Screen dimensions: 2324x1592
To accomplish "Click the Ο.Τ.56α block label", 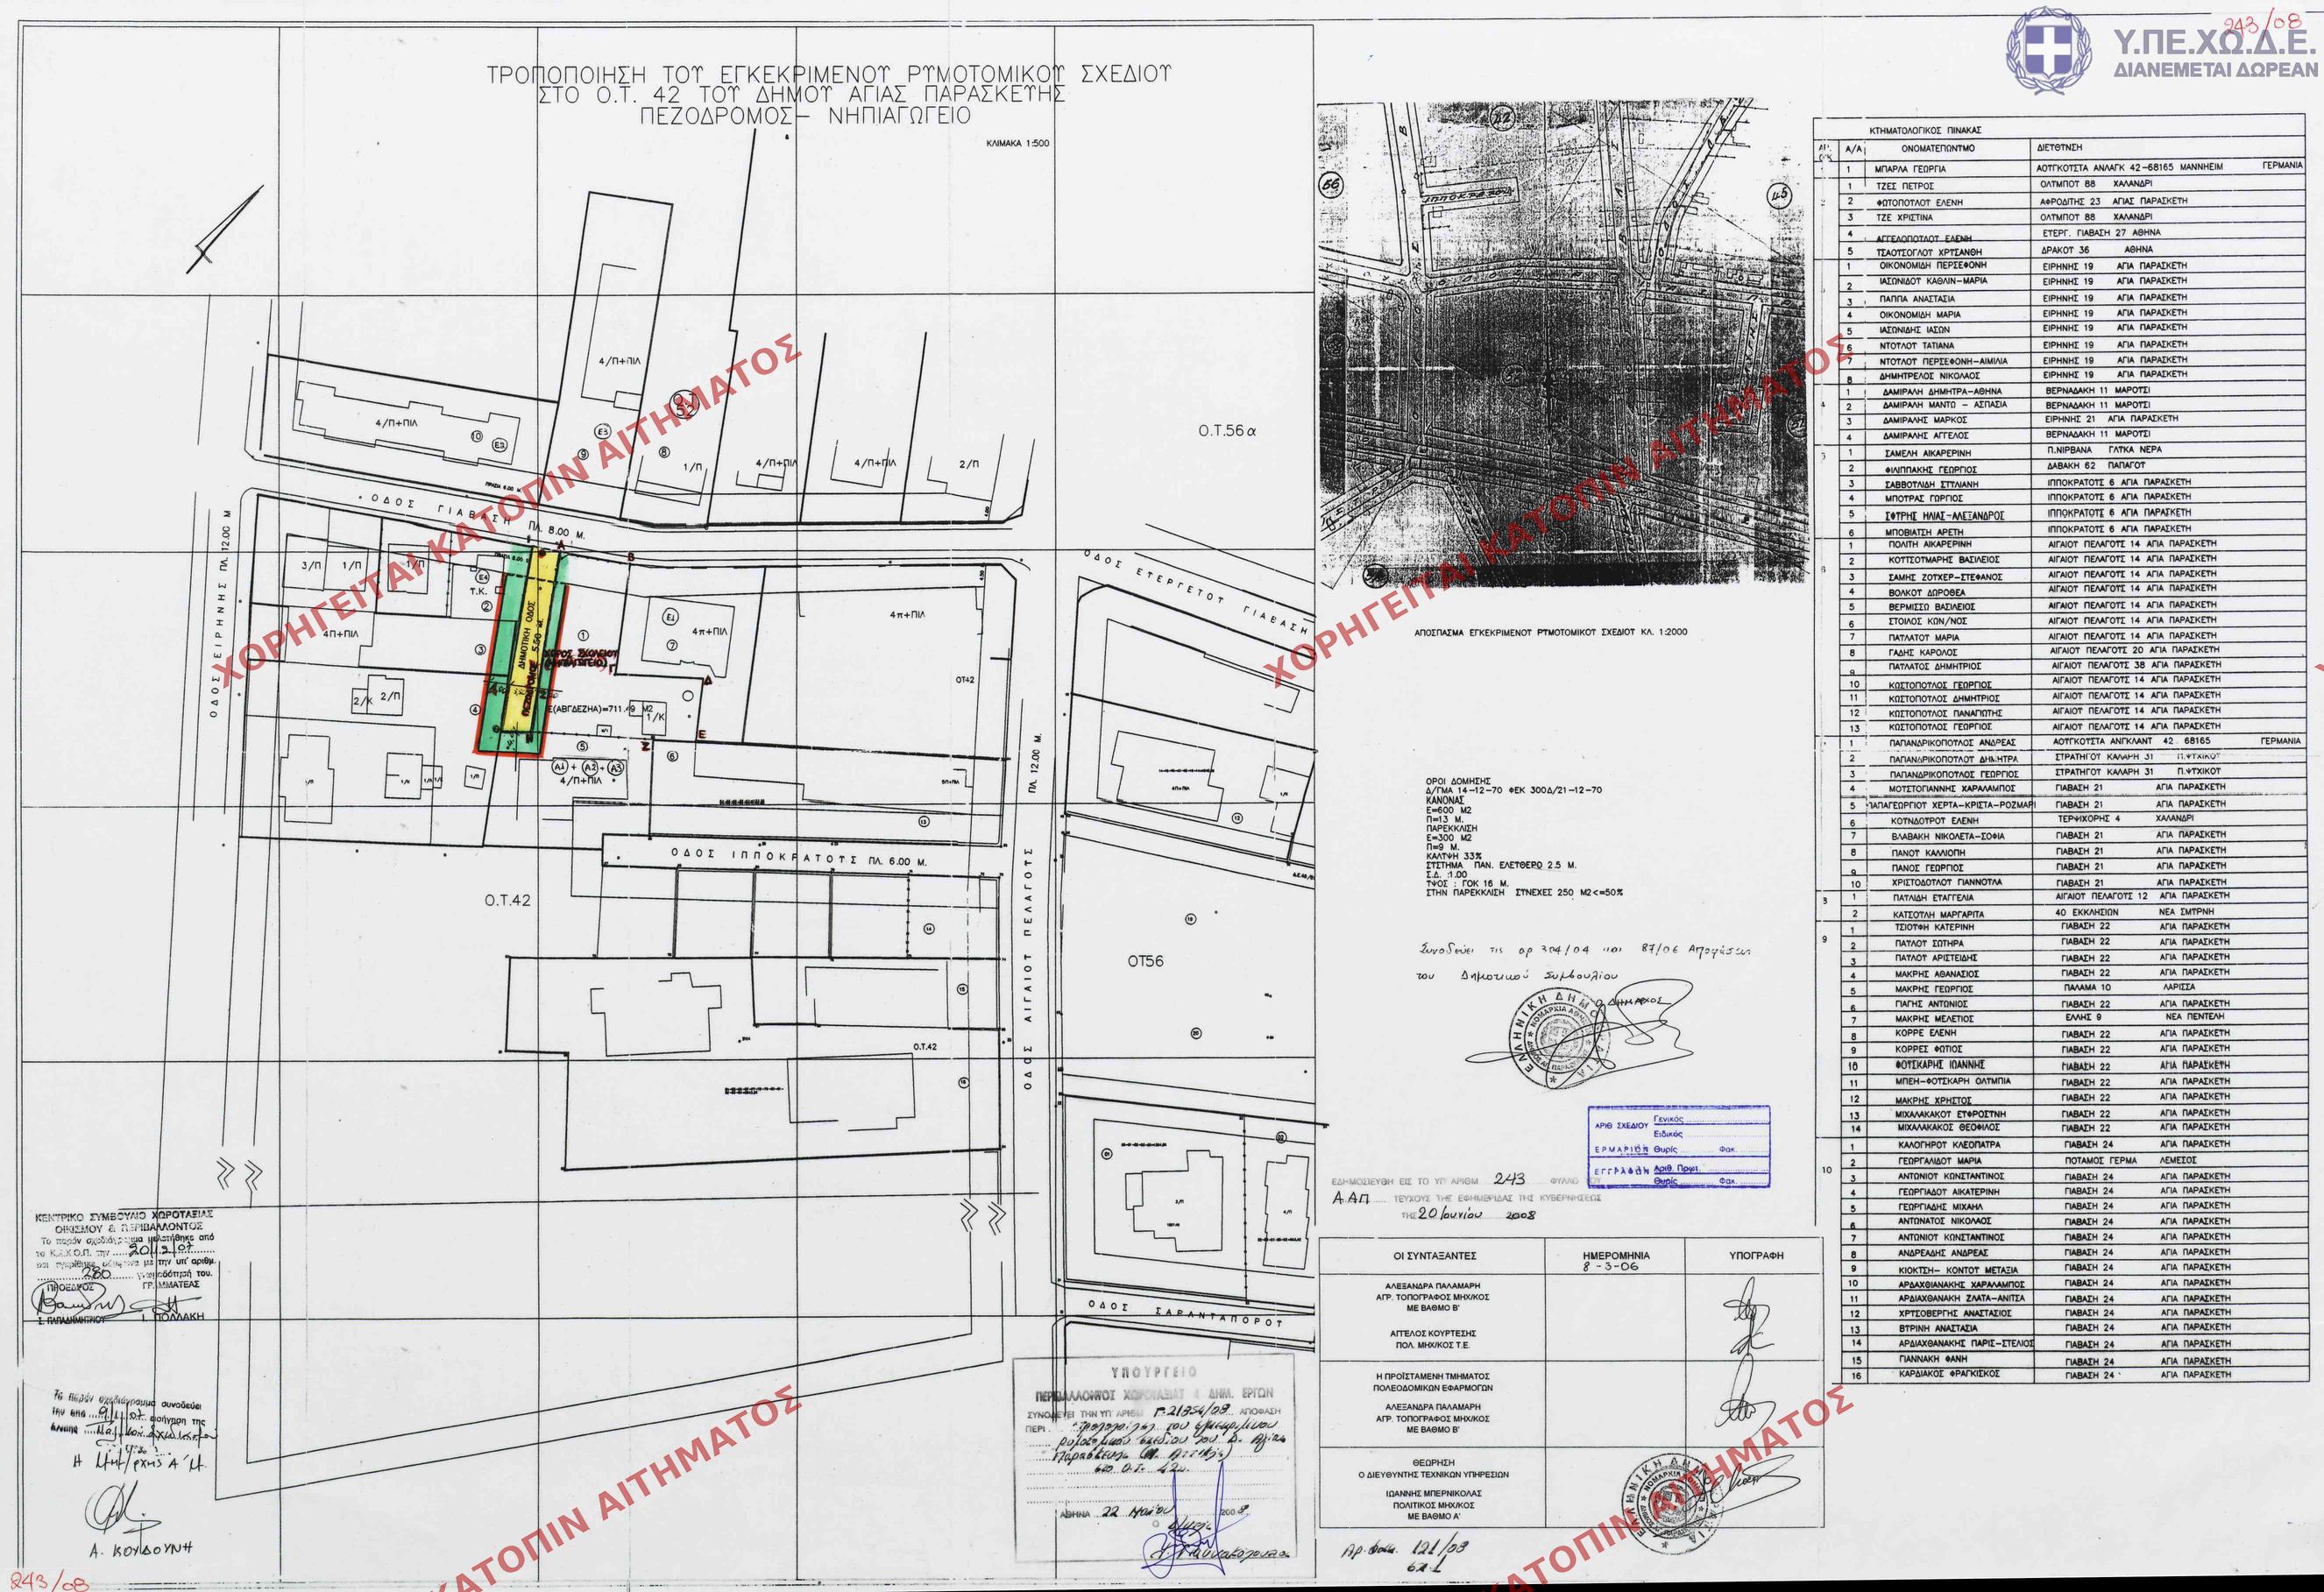I will pos(1226,431).
